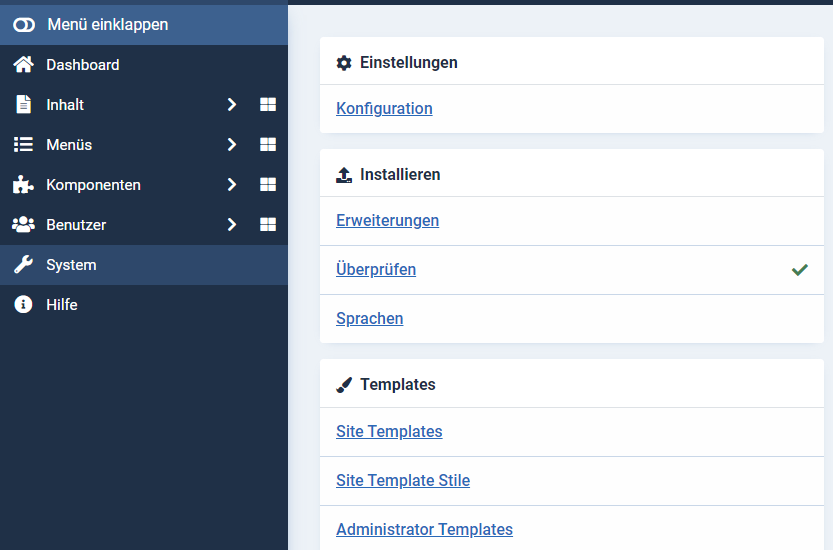
Task: Open the Sprachen link
Action: pos(370,319)
